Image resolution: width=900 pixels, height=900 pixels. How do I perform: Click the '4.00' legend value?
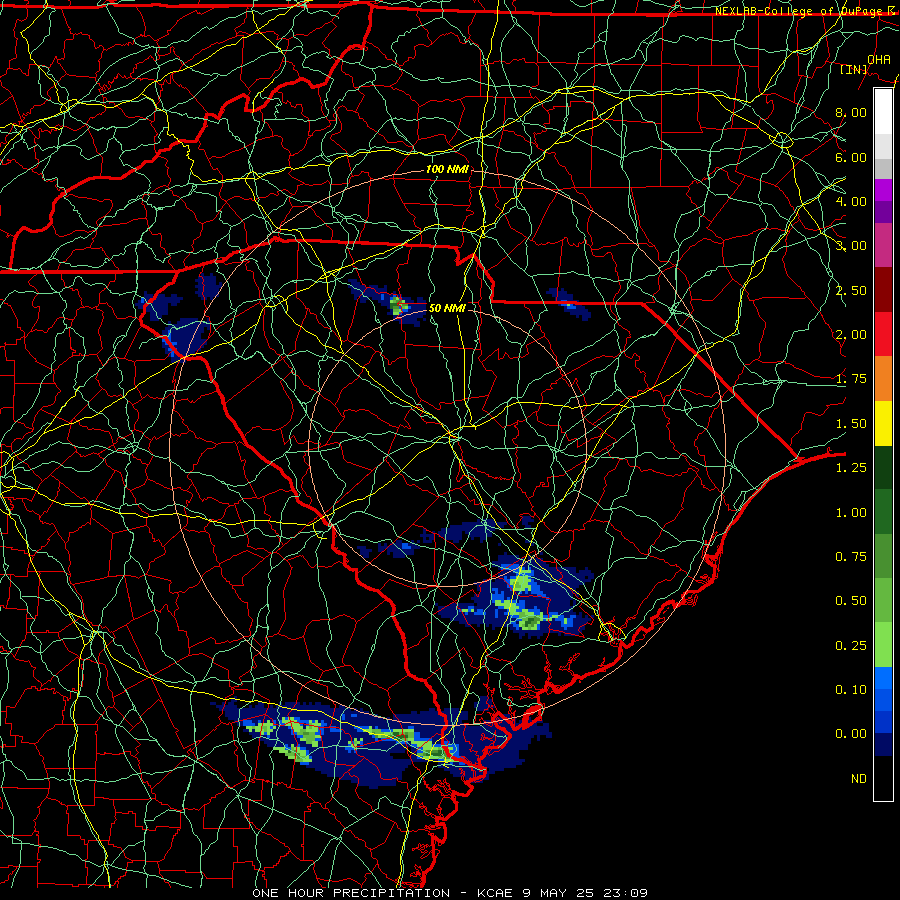point(851,201)
